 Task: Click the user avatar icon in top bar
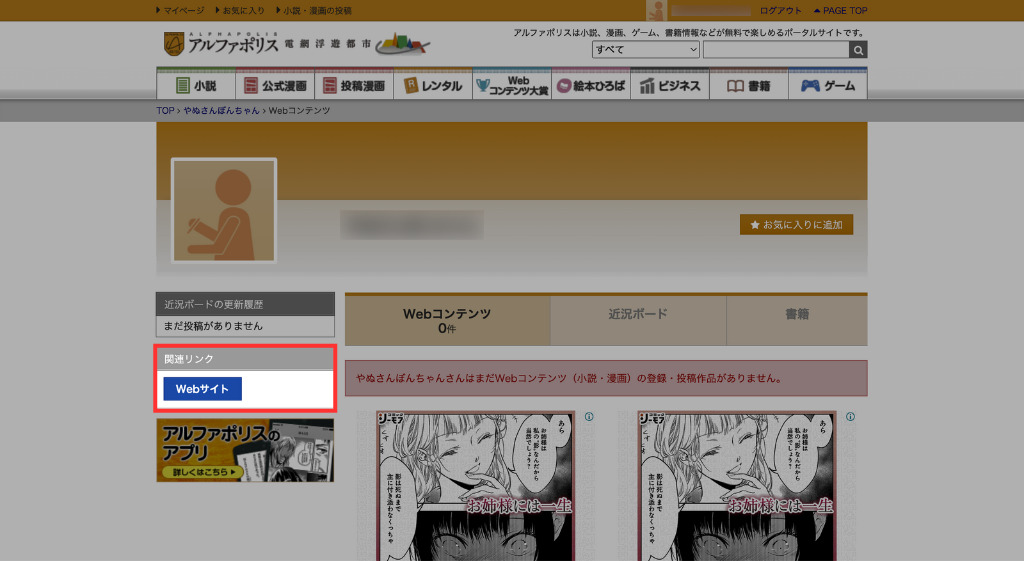click(x=656, y=10)
